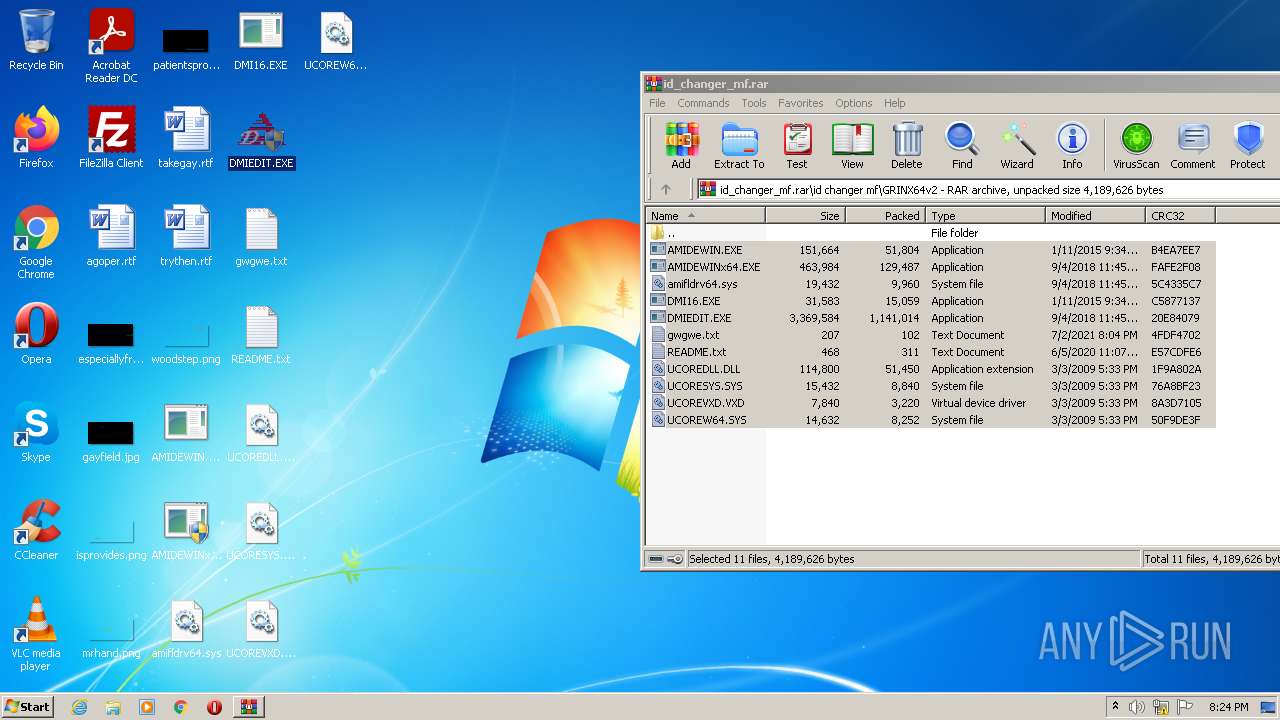Select takegay.rtf on the desktop
The height and width of the screenshot is (720, 1280).
click(x=186, y=137)
